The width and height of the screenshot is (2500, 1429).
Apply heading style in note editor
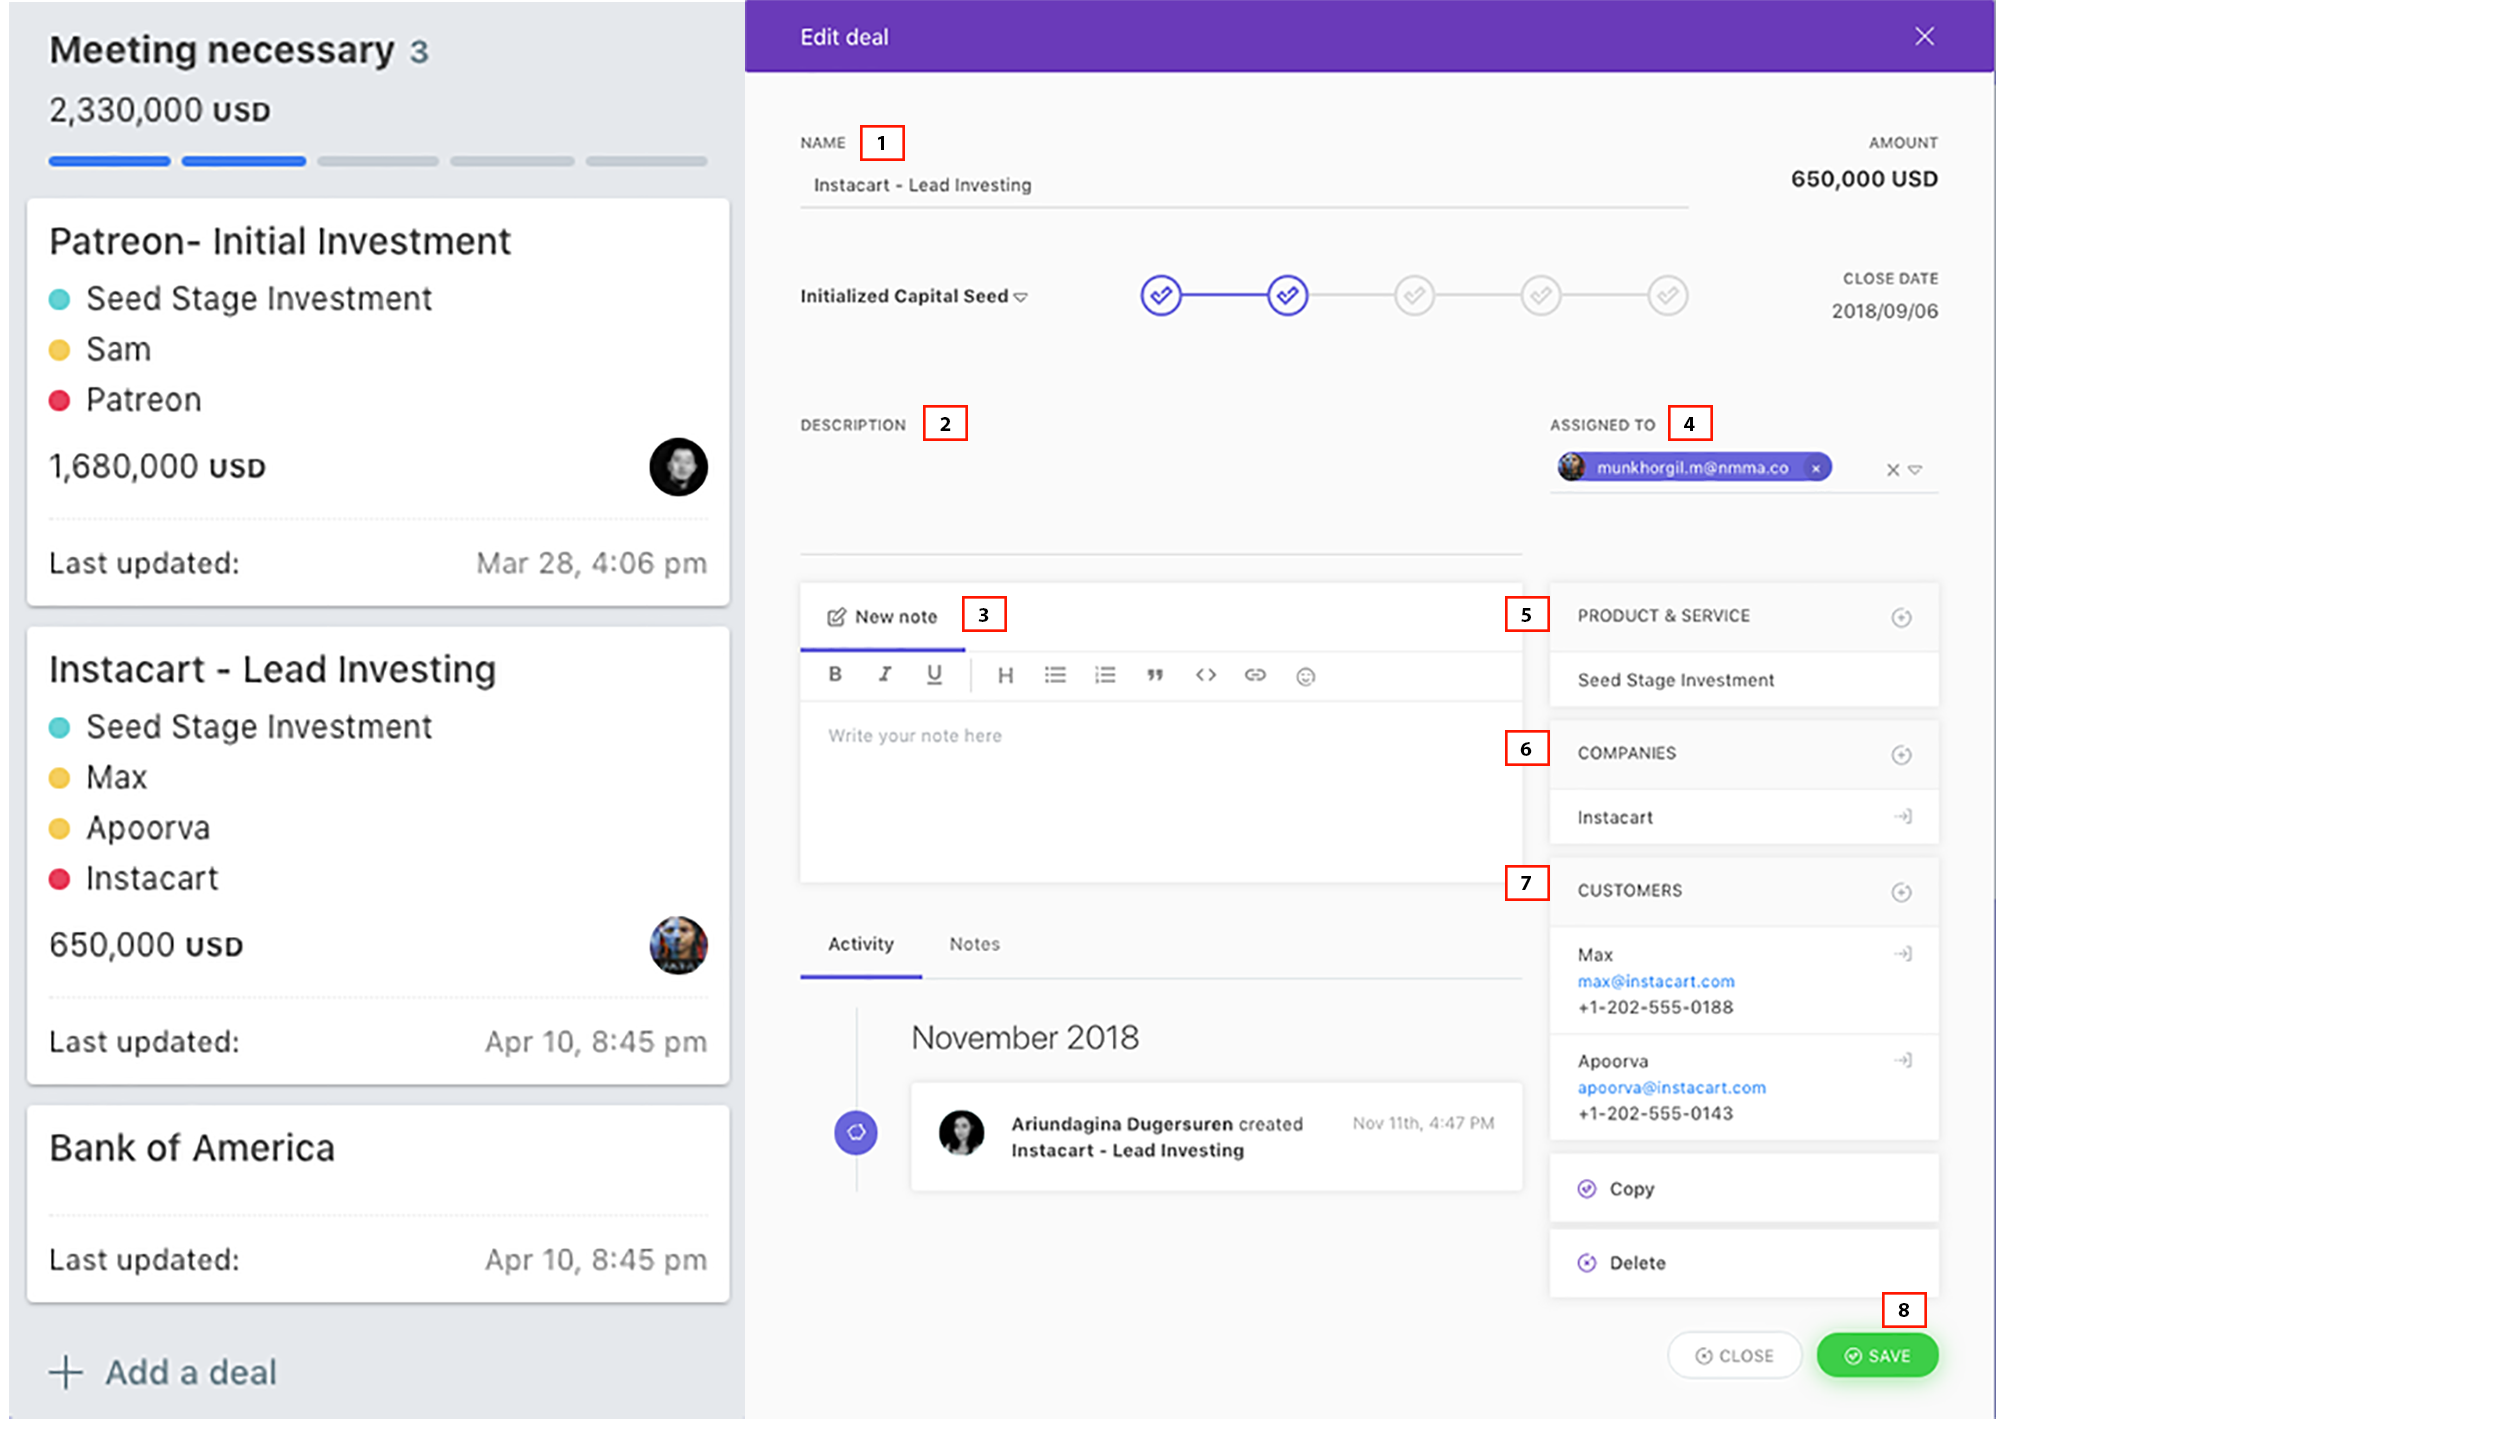[1005, 675]
